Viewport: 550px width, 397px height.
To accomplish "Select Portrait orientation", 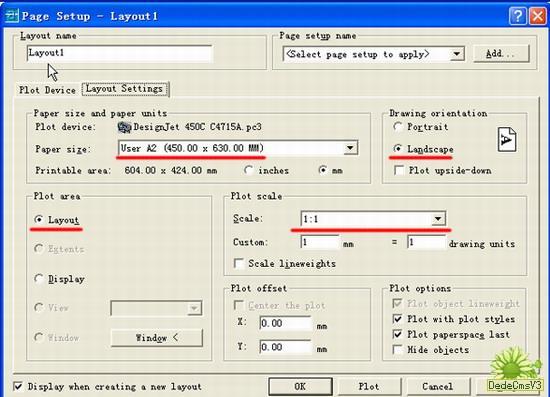I will click(x=398, y=127).
